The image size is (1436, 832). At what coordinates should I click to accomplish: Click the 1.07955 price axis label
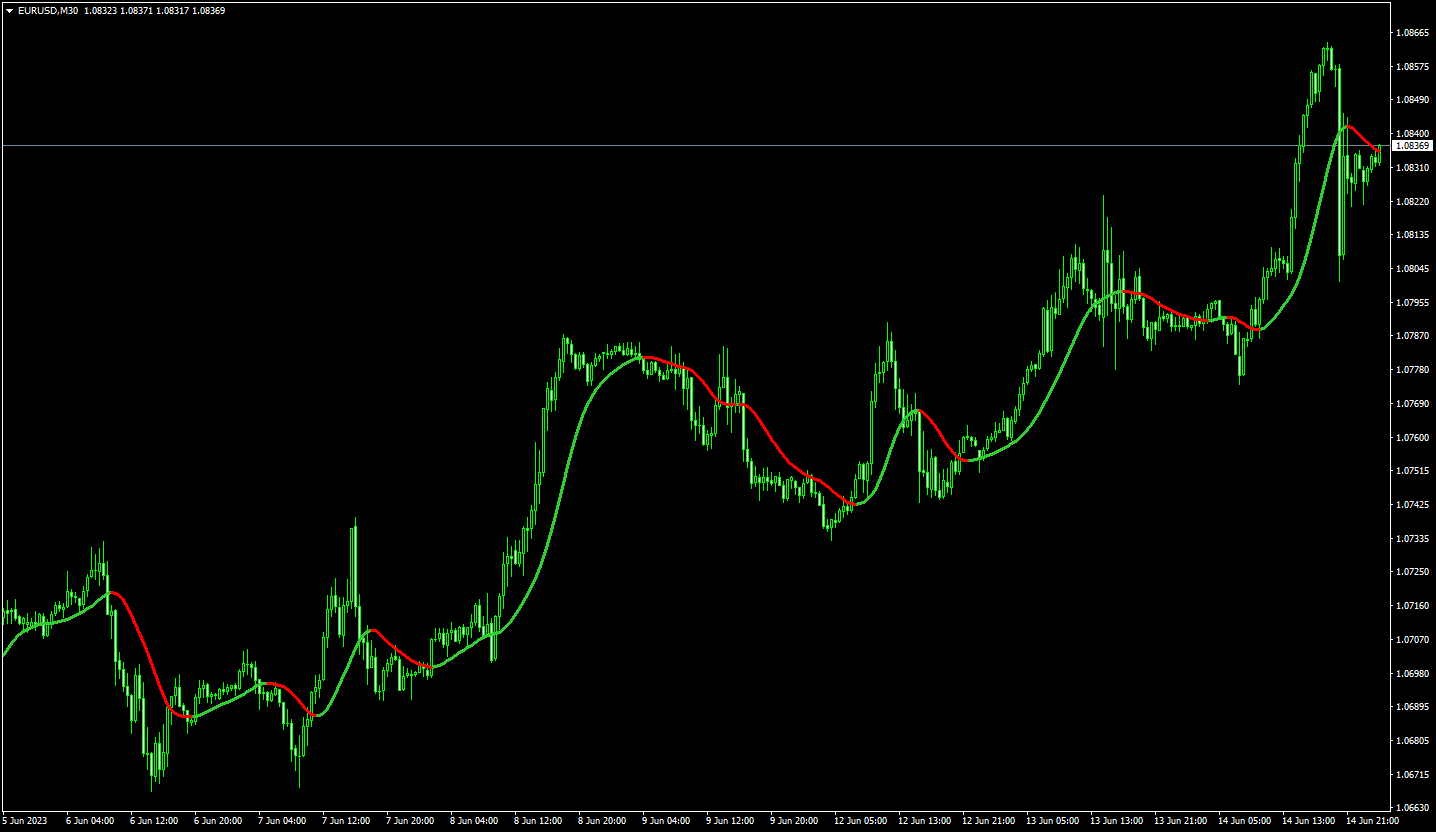1412,302
